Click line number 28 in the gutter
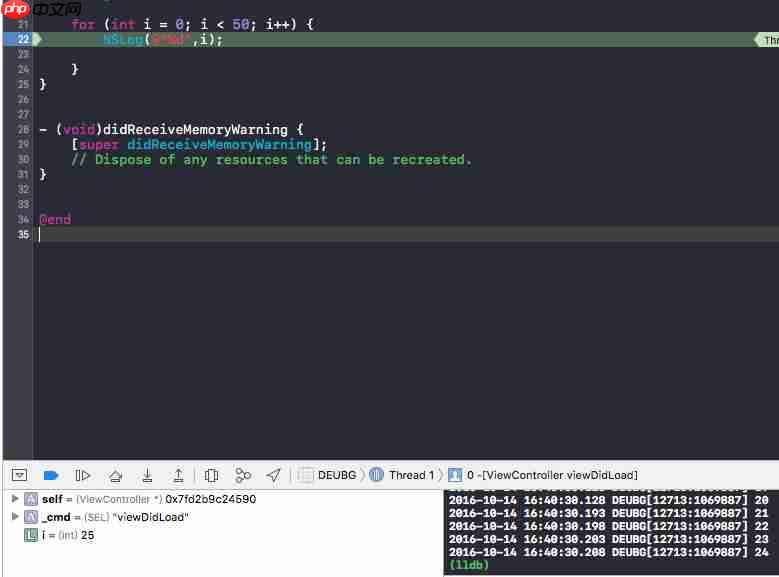Image resolution: width=779 pixels, height=577 pixels. pos(23,129)
